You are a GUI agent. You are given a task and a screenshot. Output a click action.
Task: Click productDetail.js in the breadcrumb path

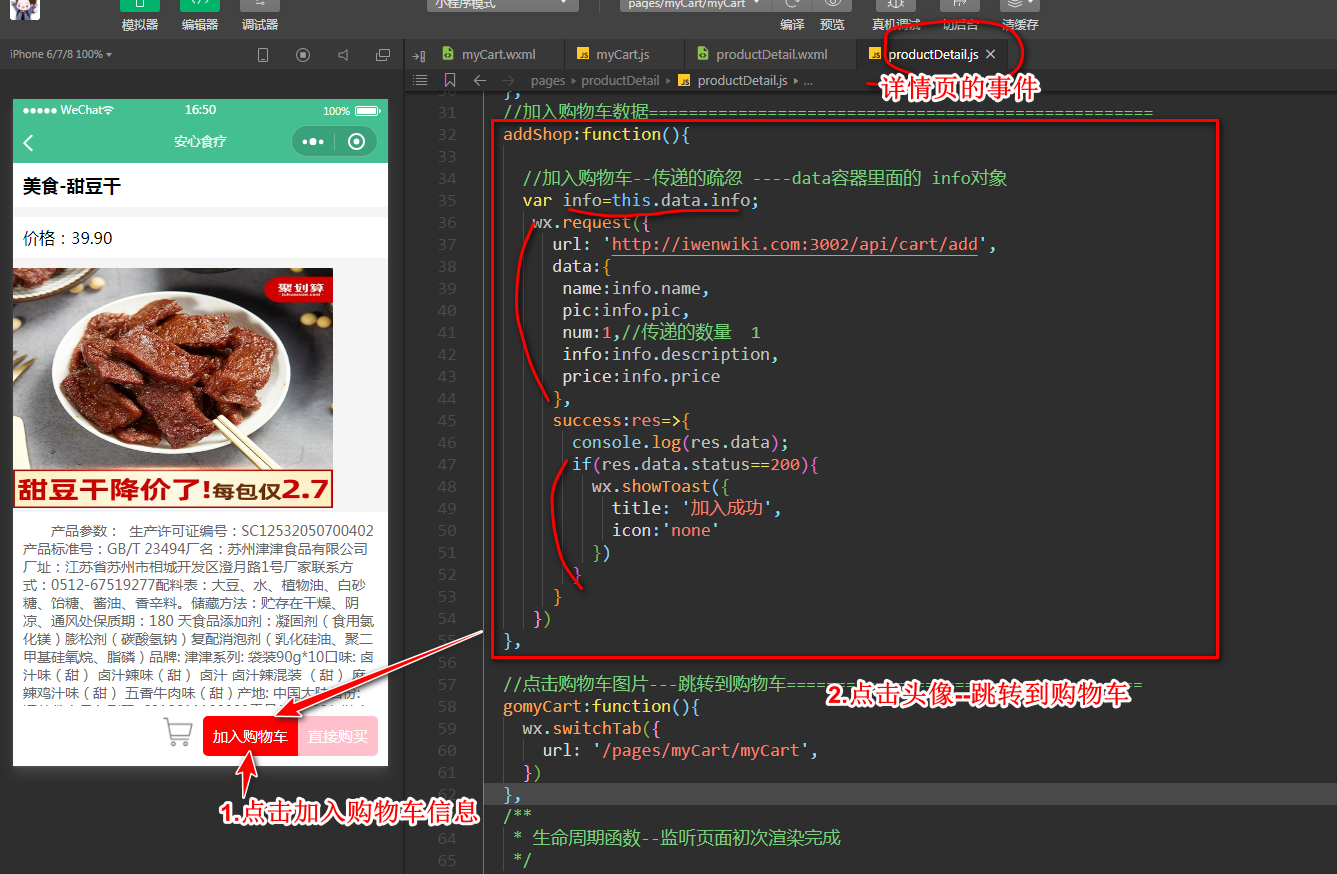click(x=742, y=81)
